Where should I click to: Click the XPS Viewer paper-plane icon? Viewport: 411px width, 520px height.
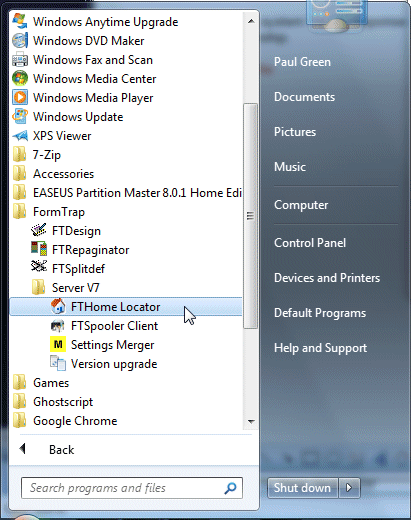click(x=20, y=136)
